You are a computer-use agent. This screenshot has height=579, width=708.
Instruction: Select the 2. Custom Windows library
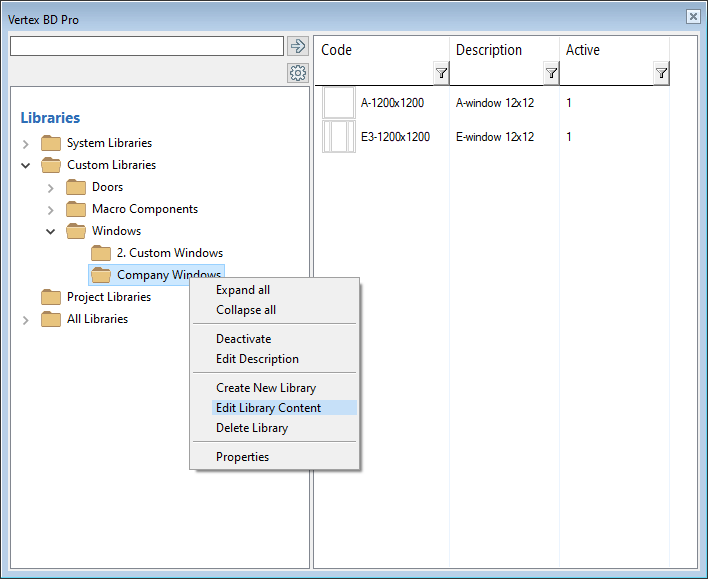coord(169,253)
